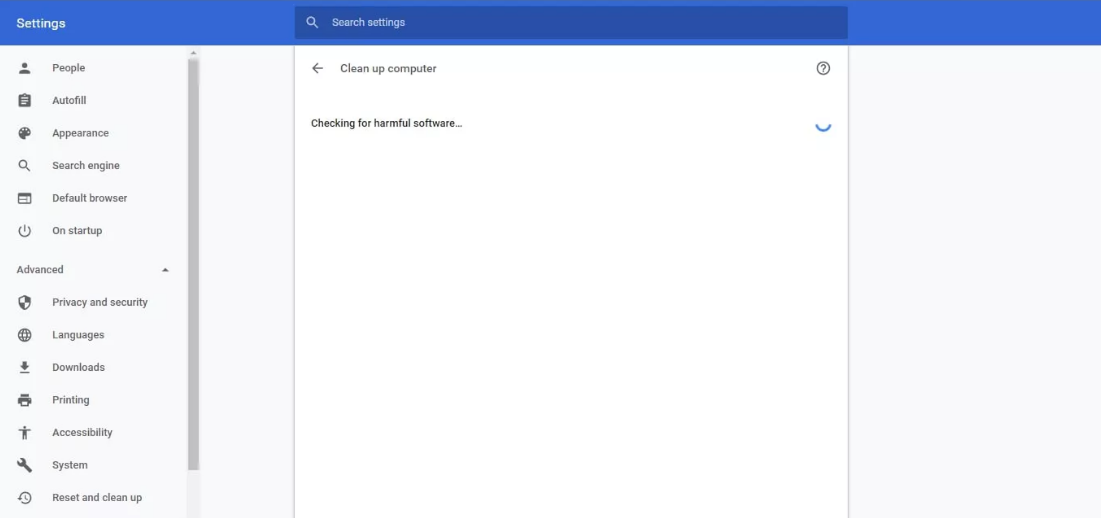Open Default browser settings
The height and width of the screenshot is (518, 1101).
pos(89,198)
